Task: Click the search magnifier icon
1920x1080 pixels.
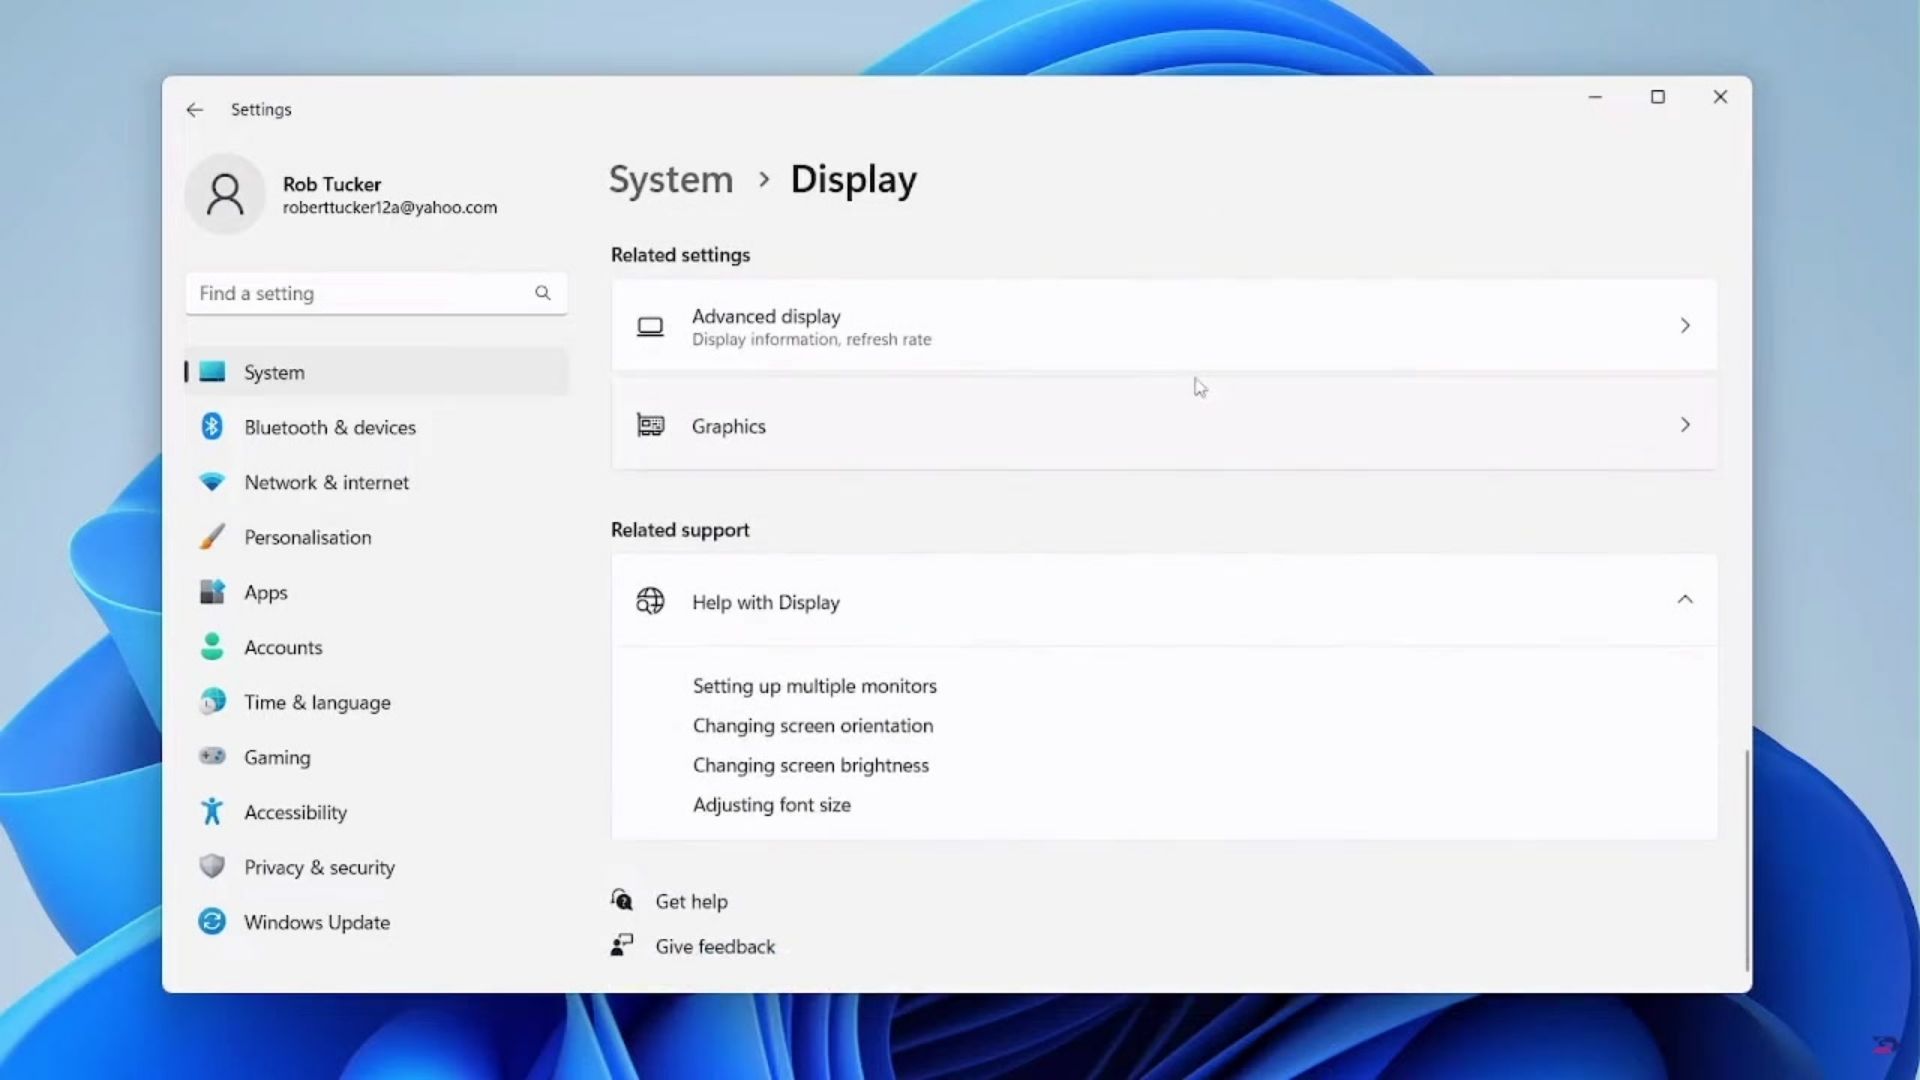Action: click(x=542, y=293)
